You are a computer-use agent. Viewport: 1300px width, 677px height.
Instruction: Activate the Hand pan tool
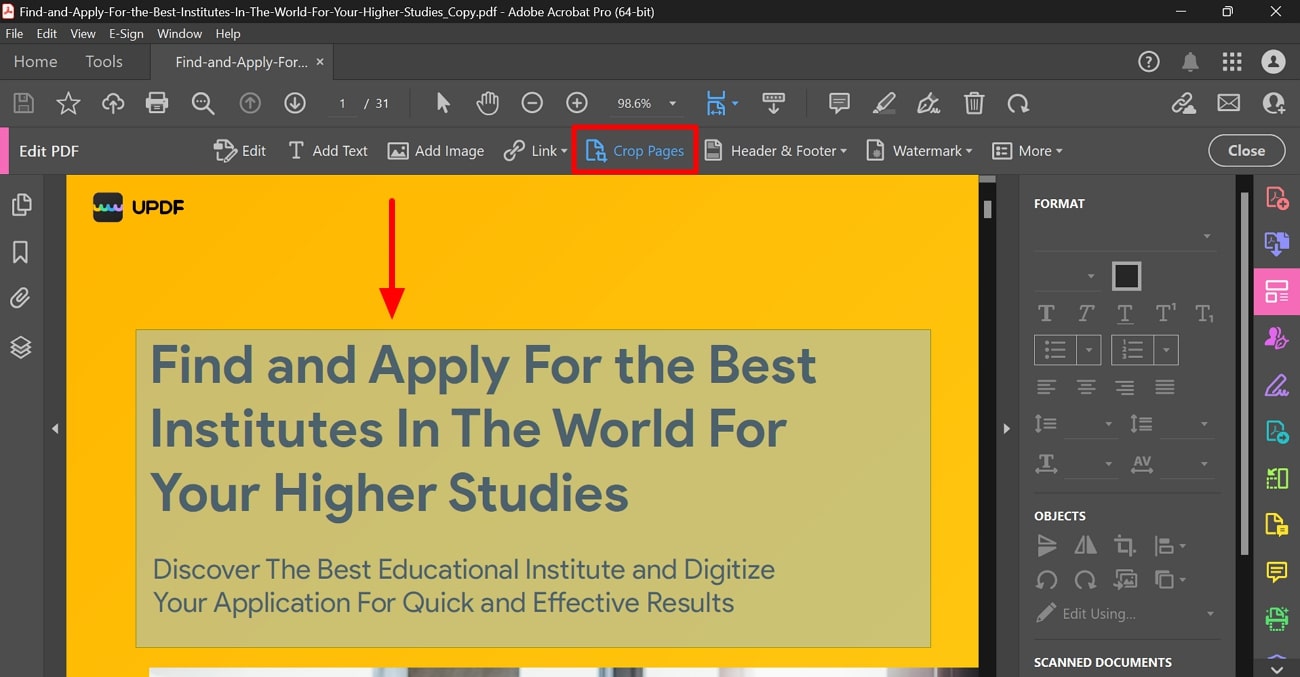pos(487,103)
